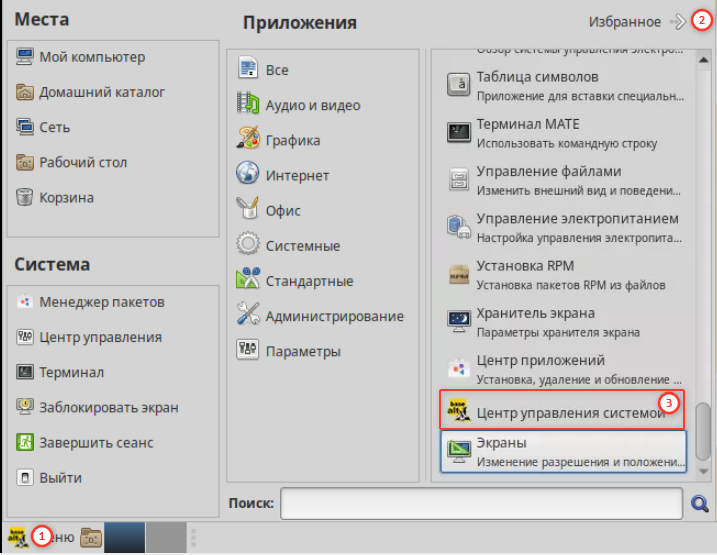Select the 'Системные' category label
The width and height of the screenshot is (717, 555).
pyautogui.click(x=303, y=245)
